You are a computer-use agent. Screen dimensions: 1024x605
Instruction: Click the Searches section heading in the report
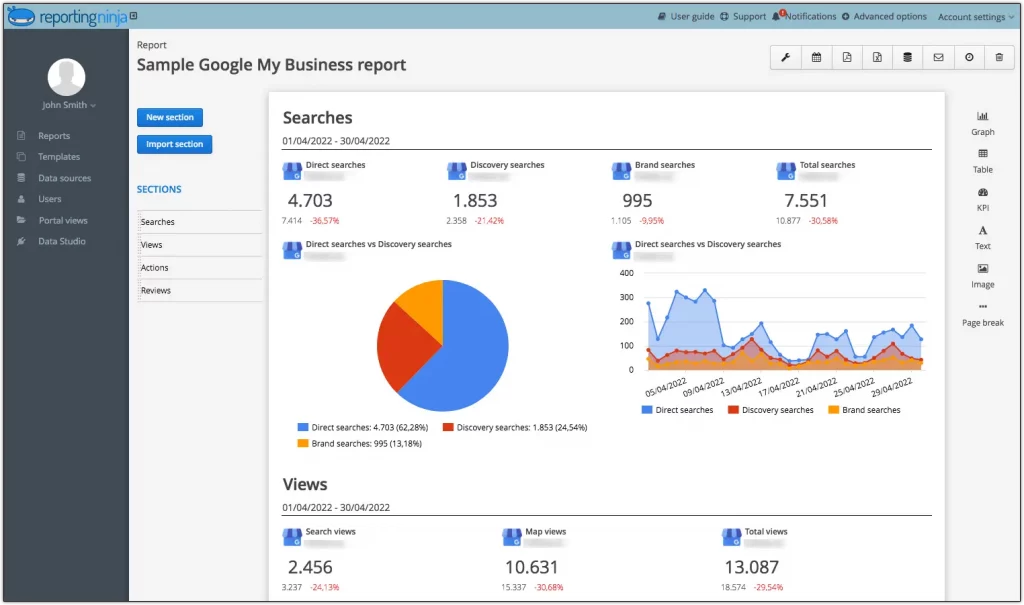click(317, 118)
